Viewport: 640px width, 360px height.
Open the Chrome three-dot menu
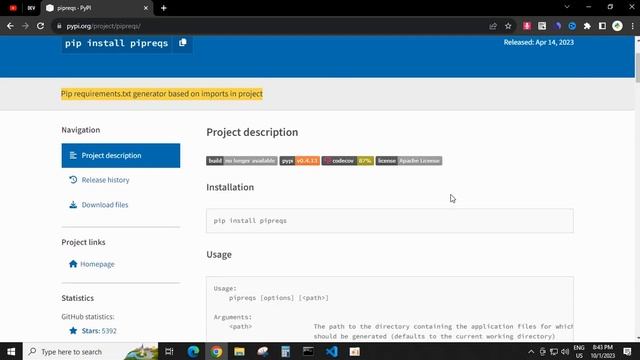tap(632, 26)
